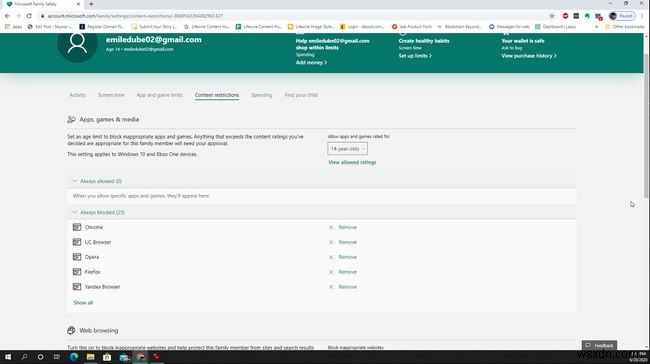
Task: Click the Web browsing section icon
Action: [x=71, y=330]
